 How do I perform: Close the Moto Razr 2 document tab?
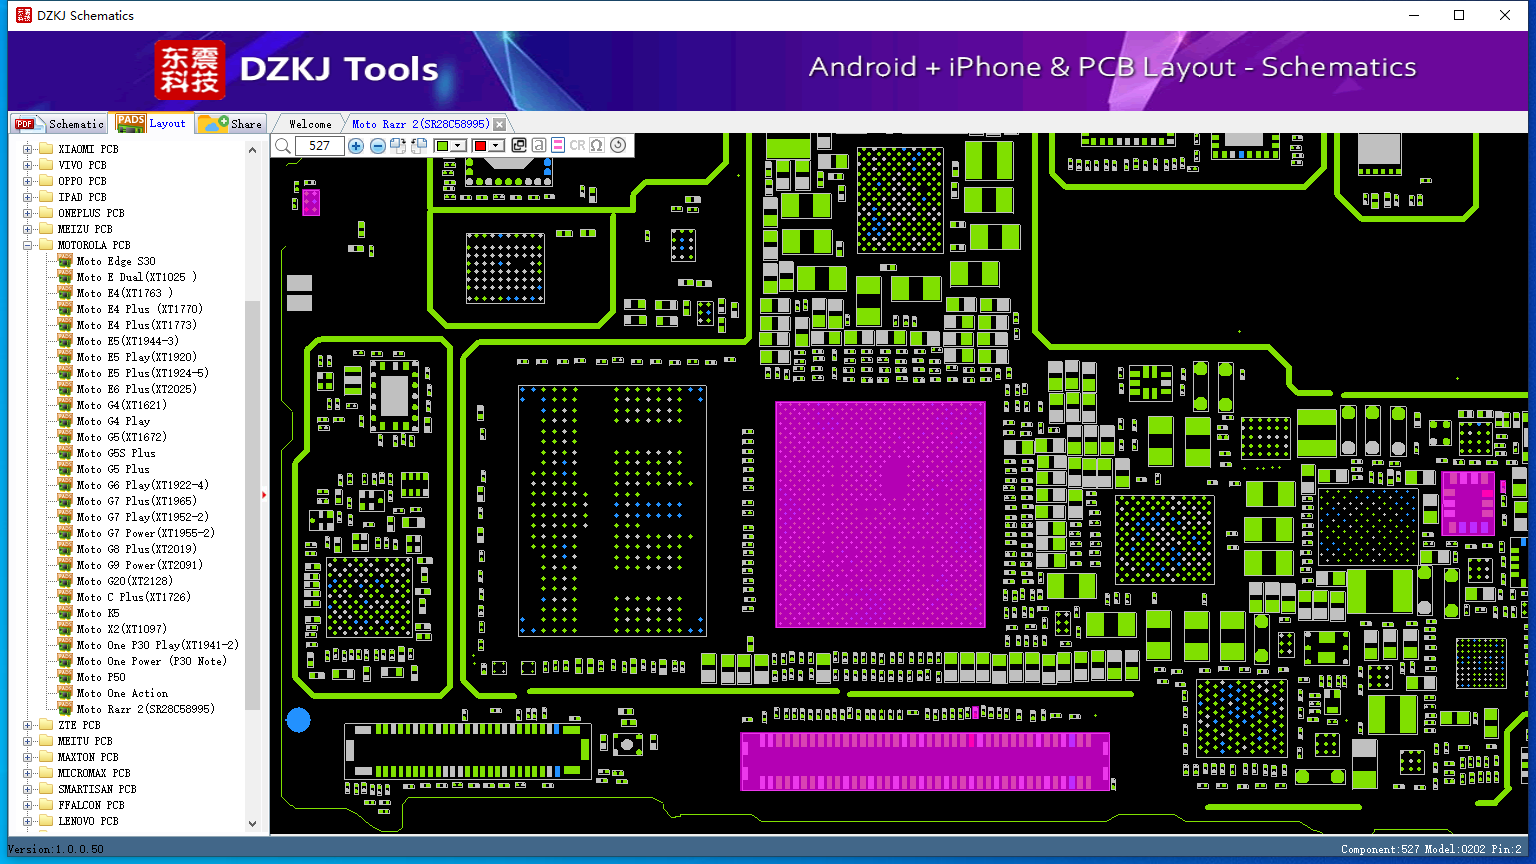pos(499,124)
